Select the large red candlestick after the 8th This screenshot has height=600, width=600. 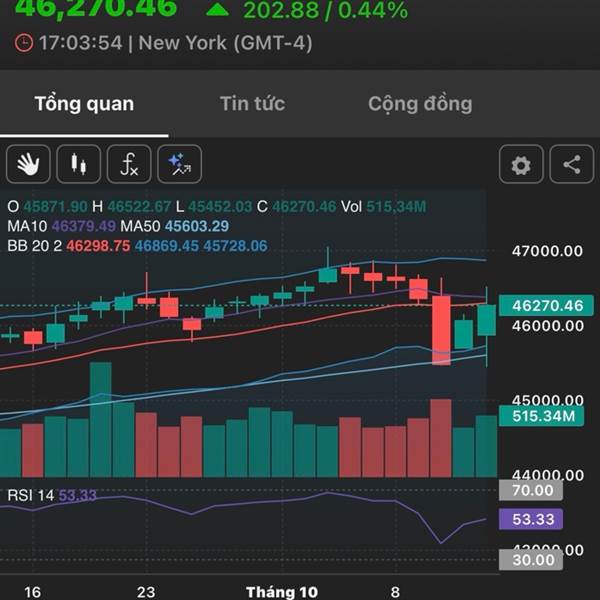tap(441, 331)
